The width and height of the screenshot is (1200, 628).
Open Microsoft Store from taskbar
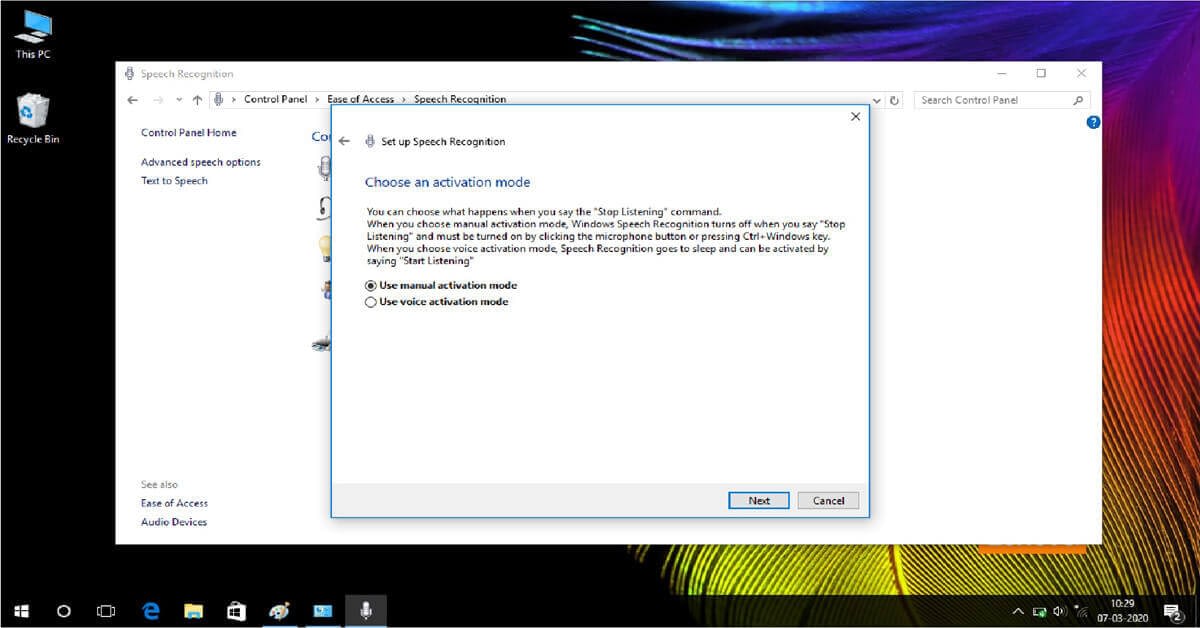tap(237, 610)
